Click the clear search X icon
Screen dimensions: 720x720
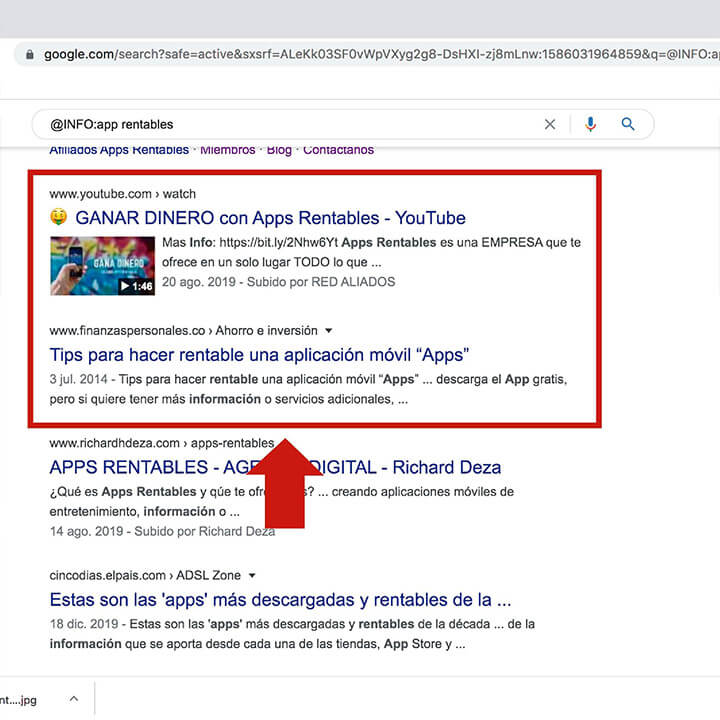click(550, 125)
